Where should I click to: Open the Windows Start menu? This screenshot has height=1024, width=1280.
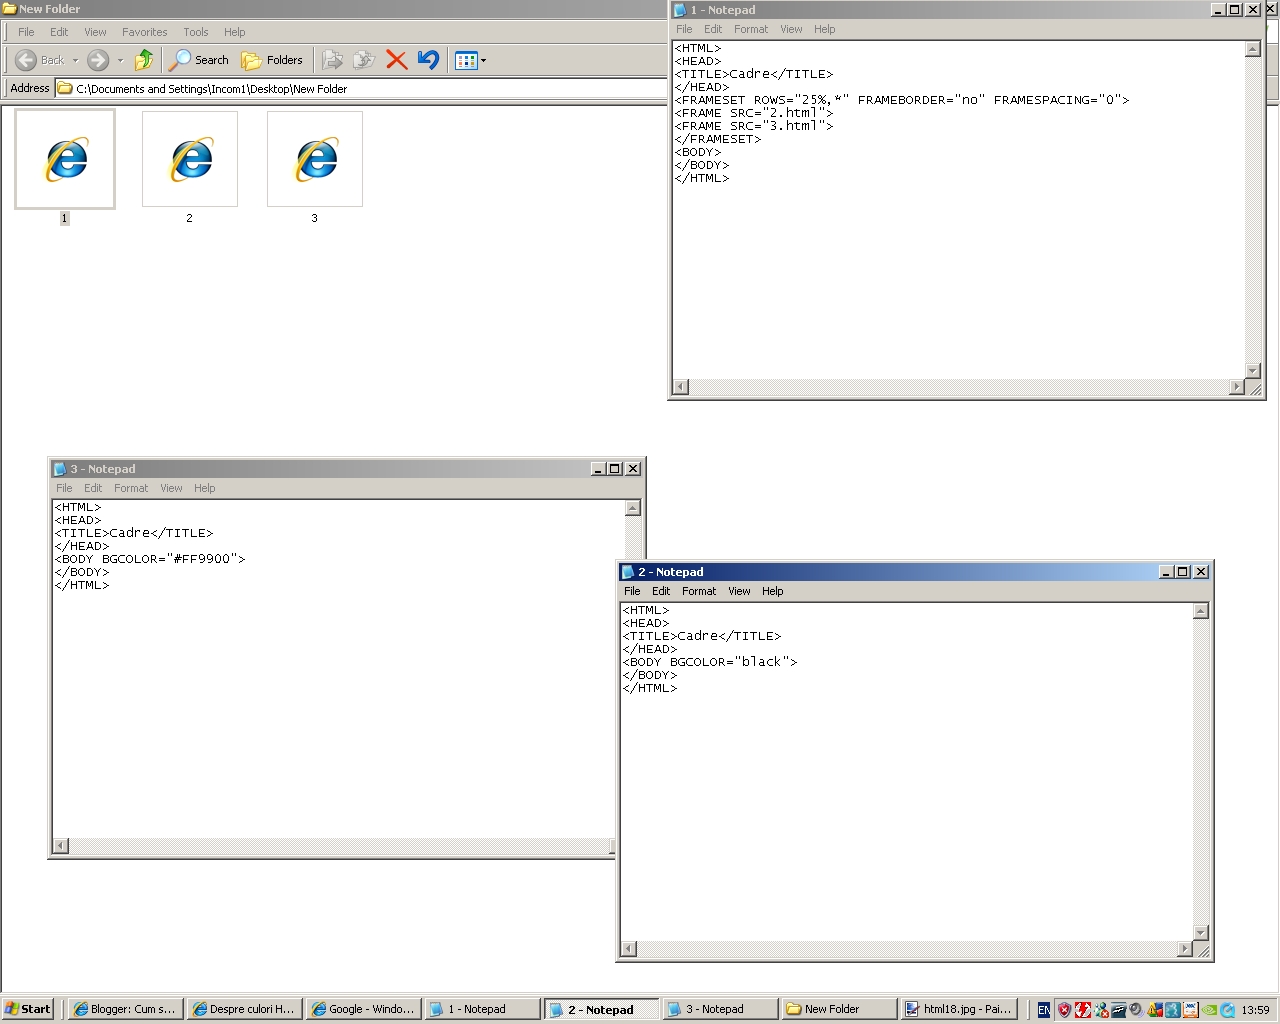27,1009
